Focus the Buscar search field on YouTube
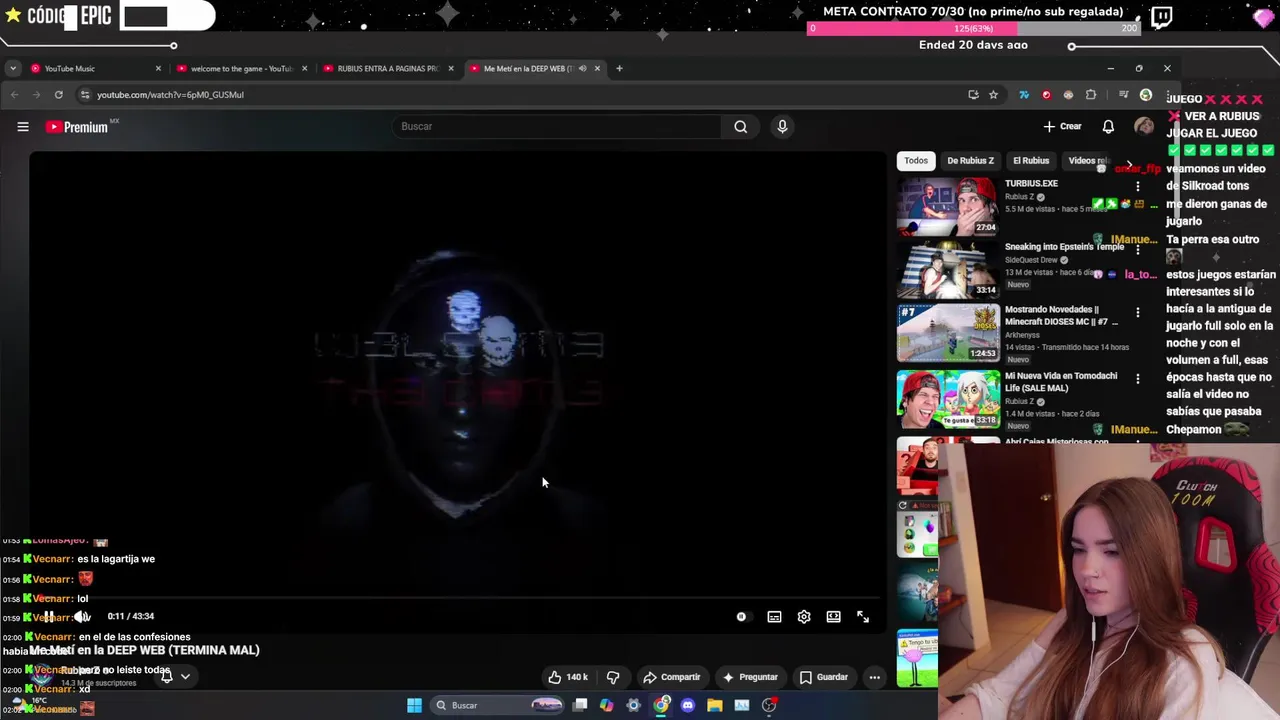The height and width of the screenshot is (720, 1280). [x=558, y=127]
